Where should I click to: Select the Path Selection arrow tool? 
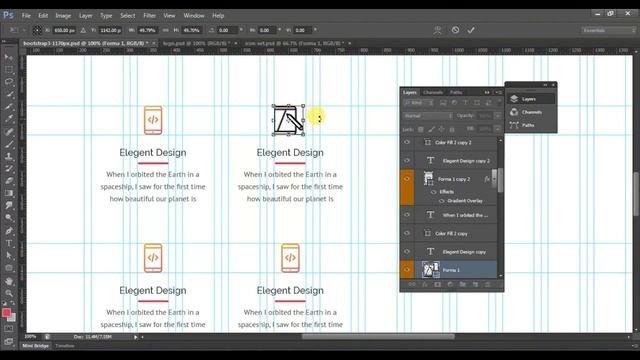tap(9, 256)
